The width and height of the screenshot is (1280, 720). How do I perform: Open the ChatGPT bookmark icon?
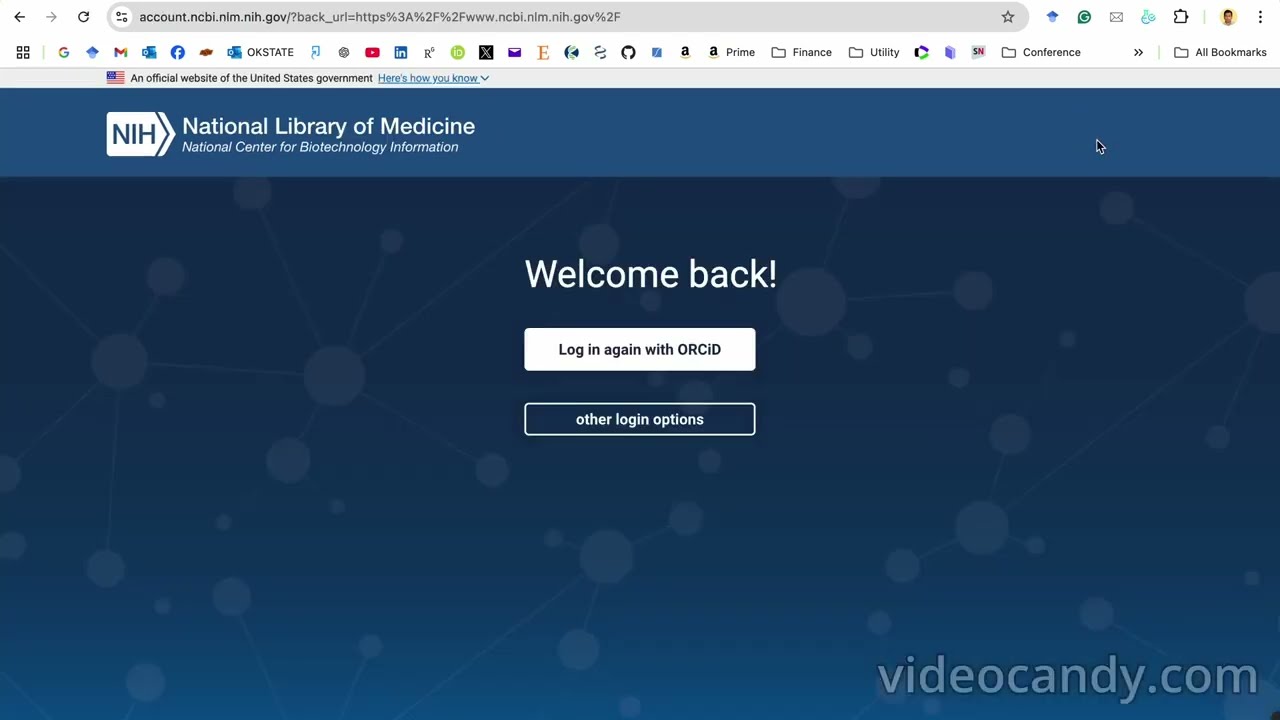[344, 52]
